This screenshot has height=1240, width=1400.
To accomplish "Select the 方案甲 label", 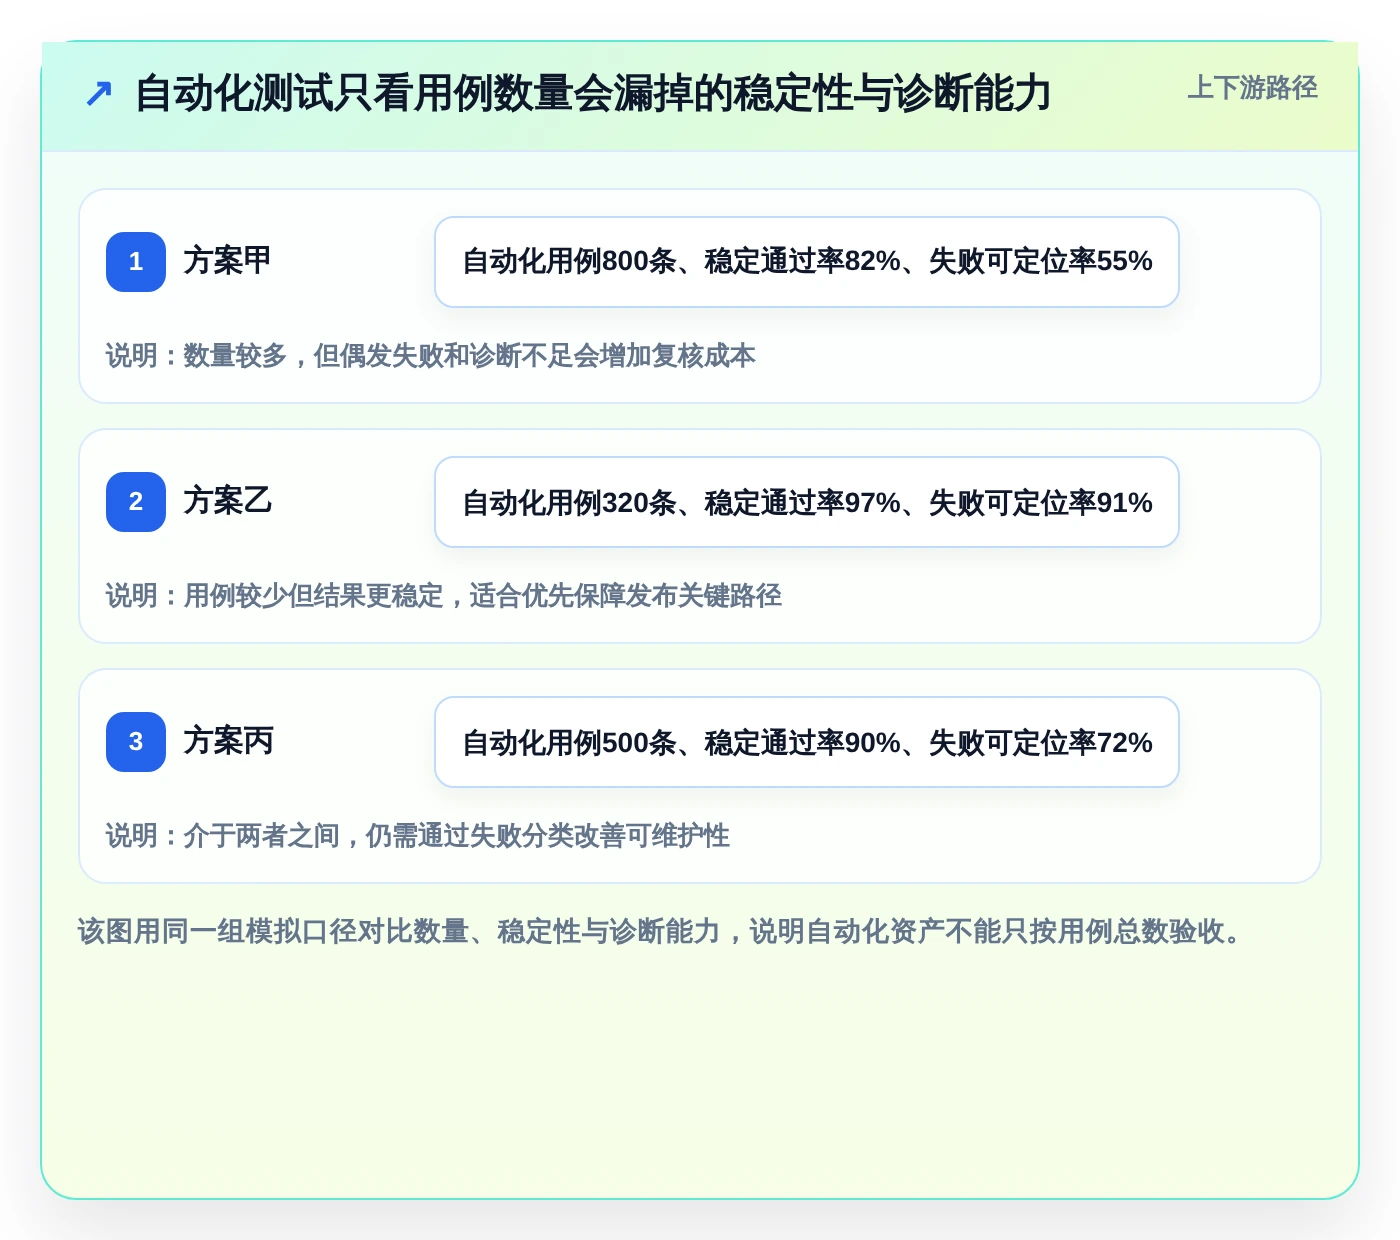I will tap(228, 260).
